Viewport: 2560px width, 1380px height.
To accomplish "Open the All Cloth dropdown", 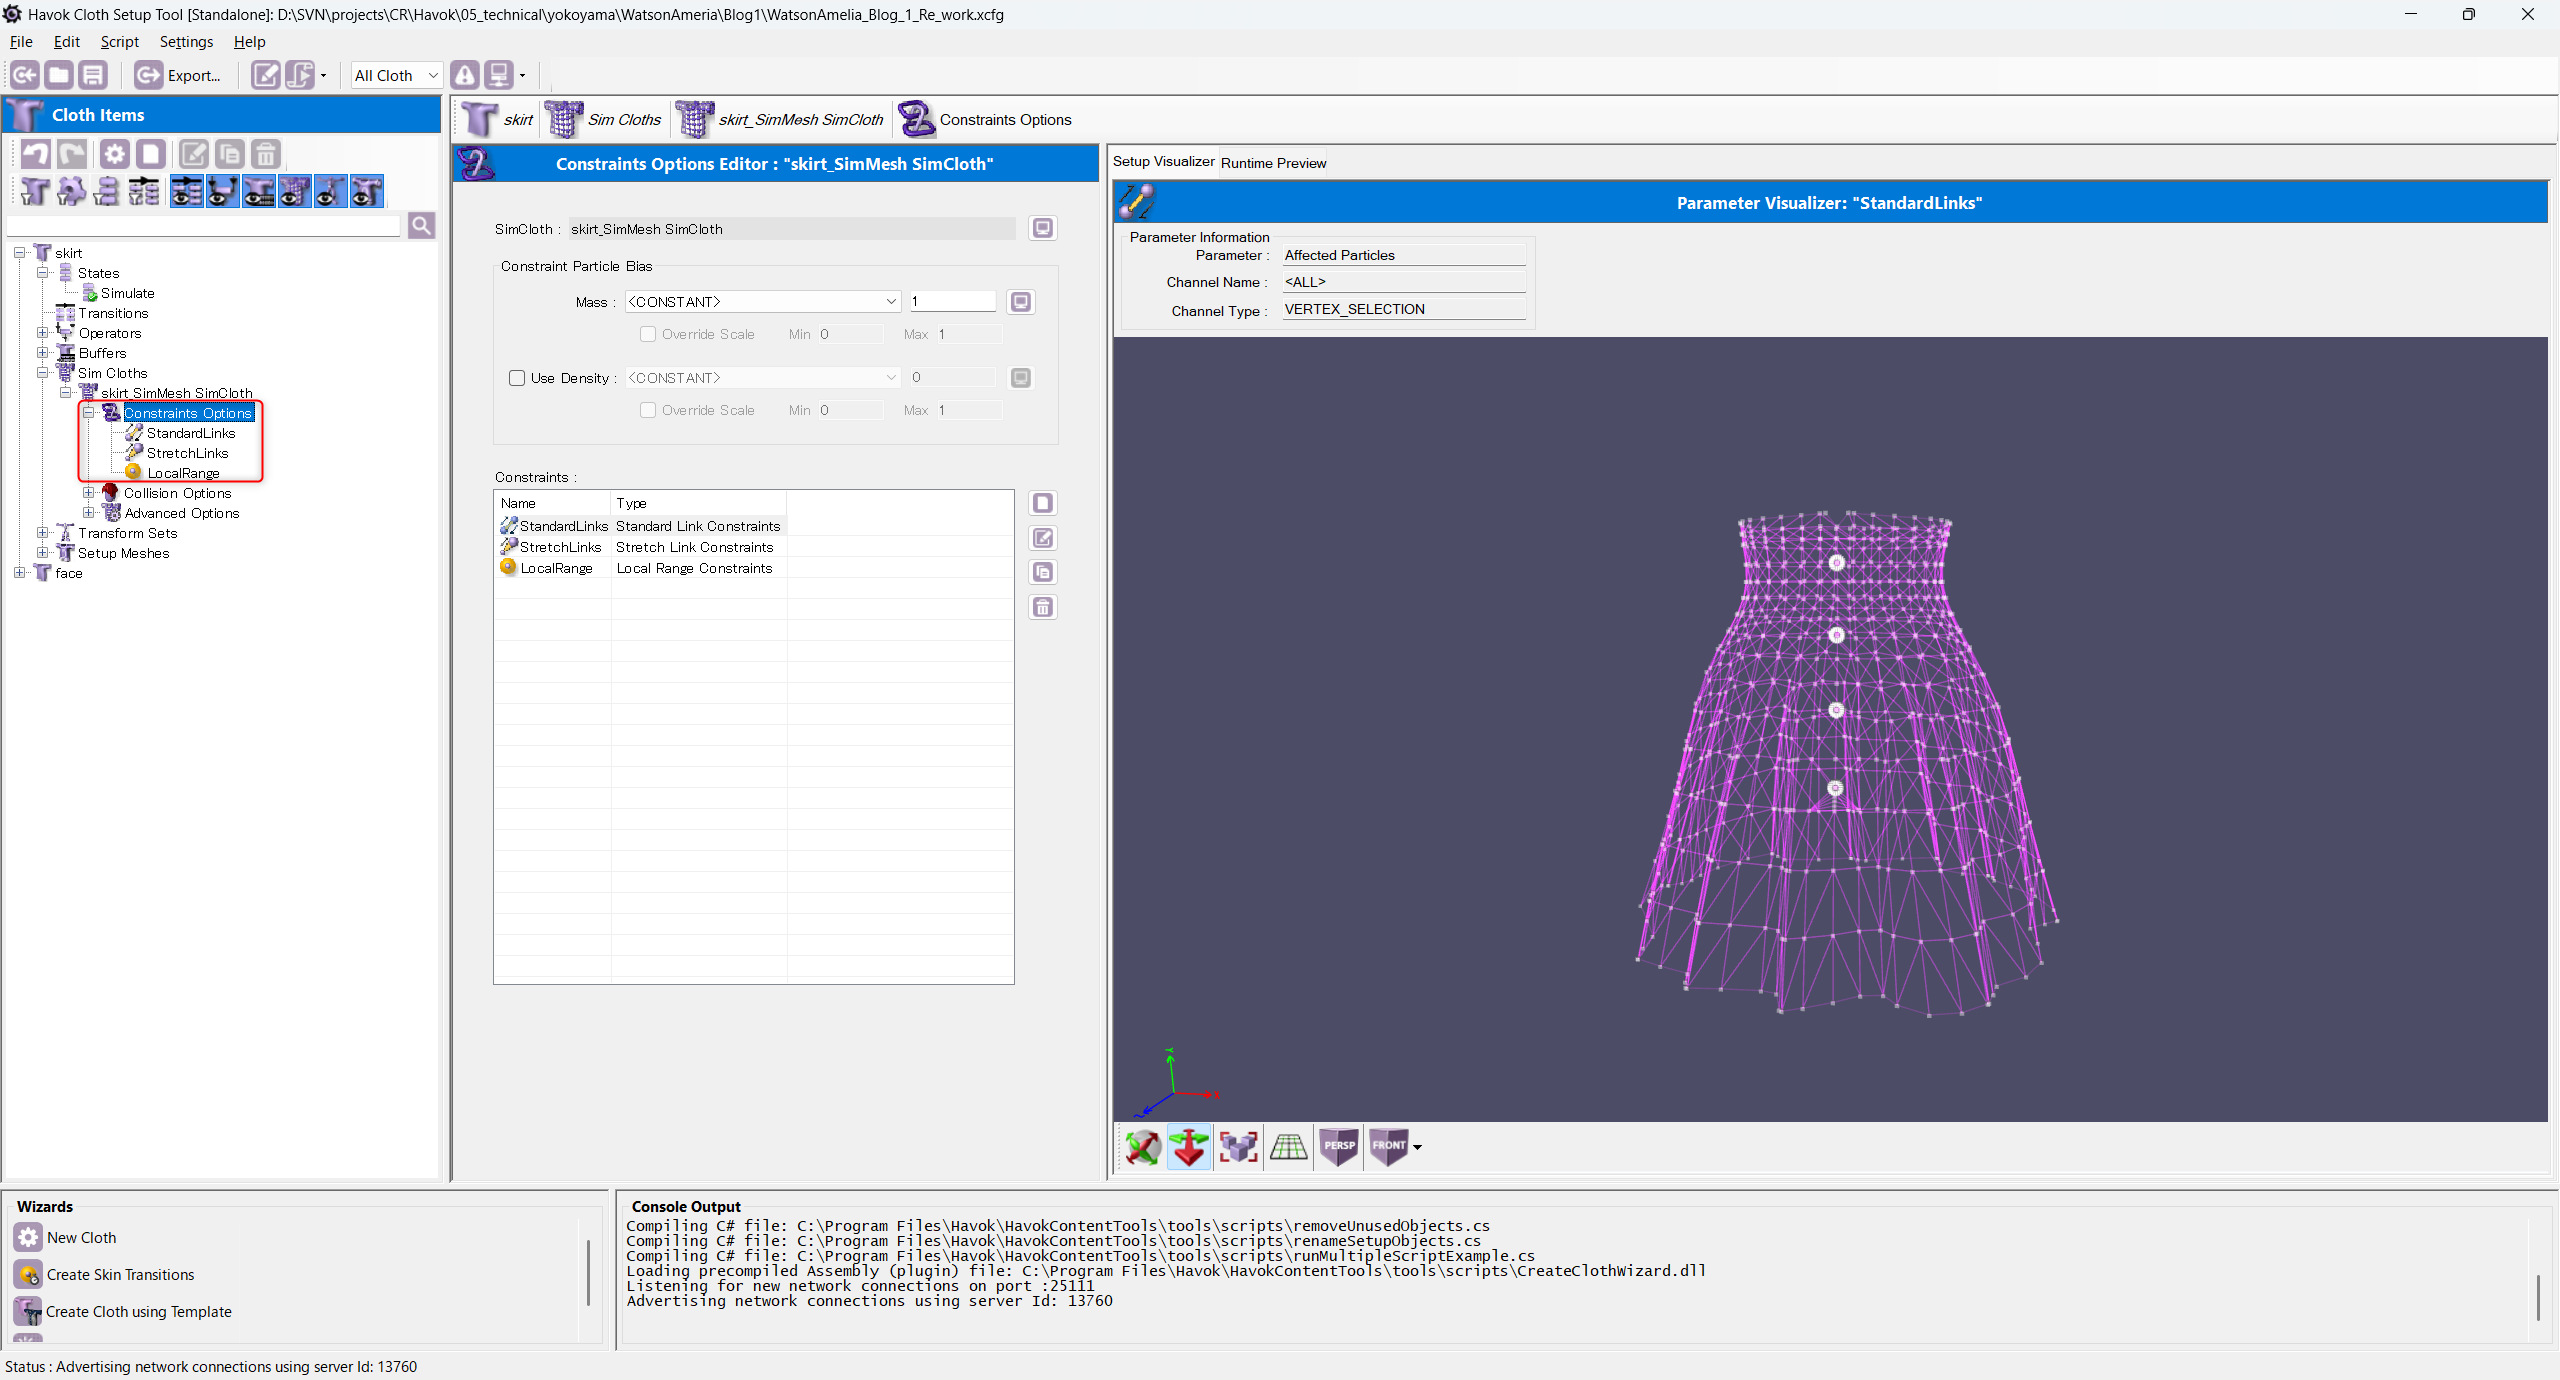I will (x=396, y=75).
